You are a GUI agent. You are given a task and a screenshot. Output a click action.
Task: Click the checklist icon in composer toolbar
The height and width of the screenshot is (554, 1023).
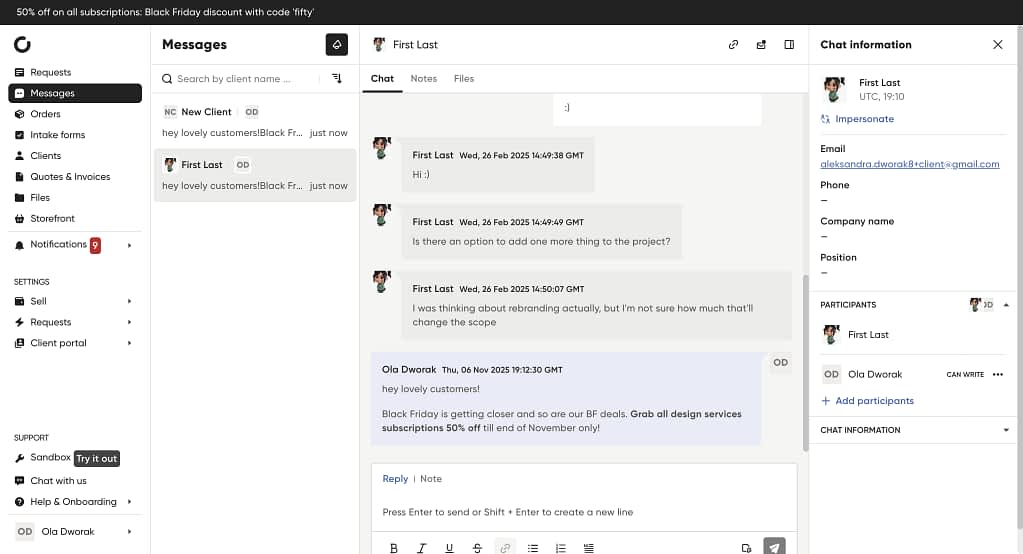(x=588, y=548)
